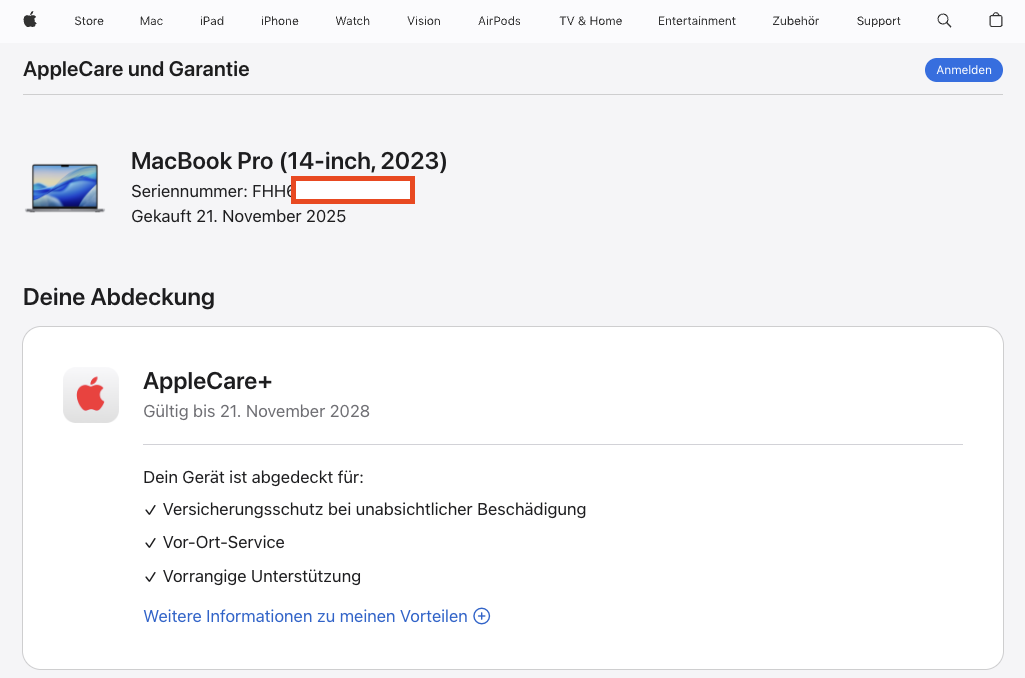Open the shopping bag icon

pyautogui.click(x=996, y=20)
